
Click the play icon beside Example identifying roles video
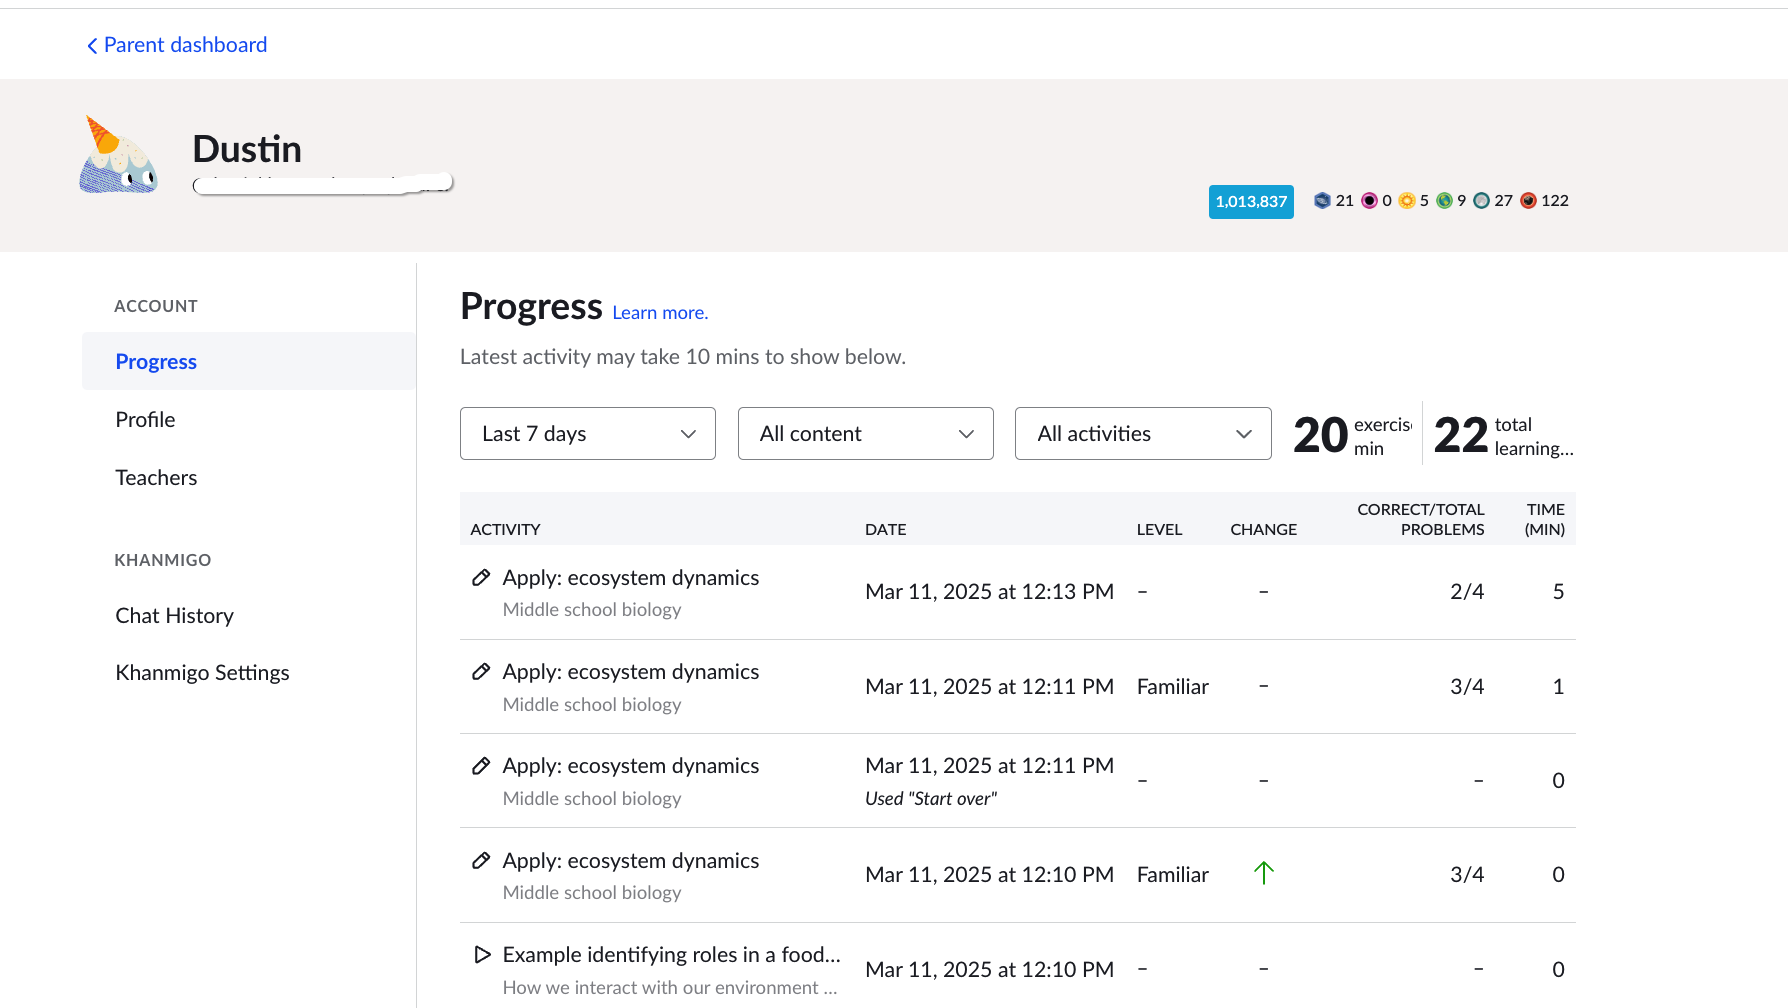pos(482,955)
